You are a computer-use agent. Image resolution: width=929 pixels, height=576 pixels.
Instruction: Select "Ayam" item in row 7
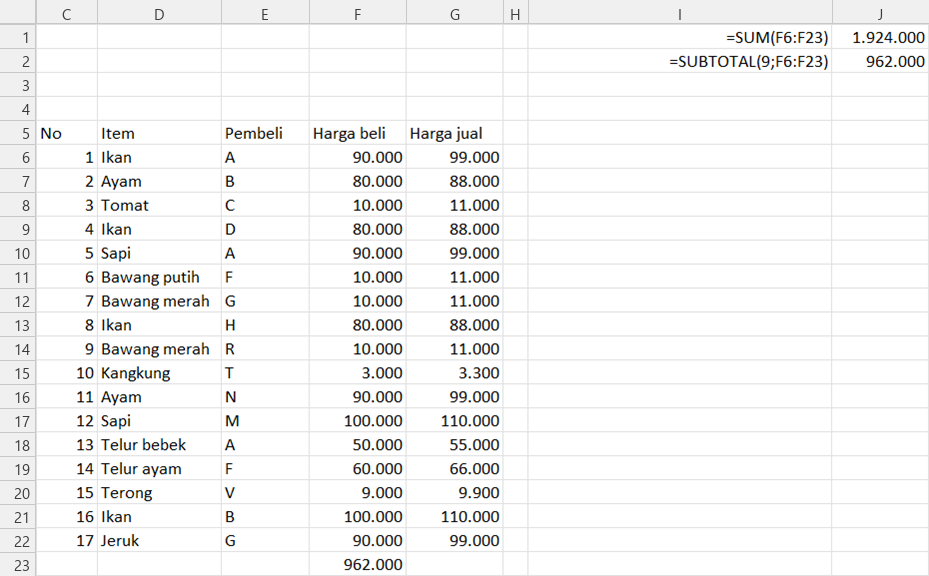click(159, 181)
